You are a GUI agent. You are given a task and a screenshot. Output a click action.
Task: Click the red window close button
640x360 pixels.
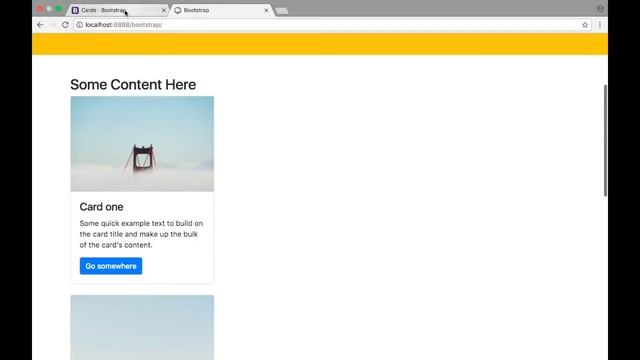(40, 9)
